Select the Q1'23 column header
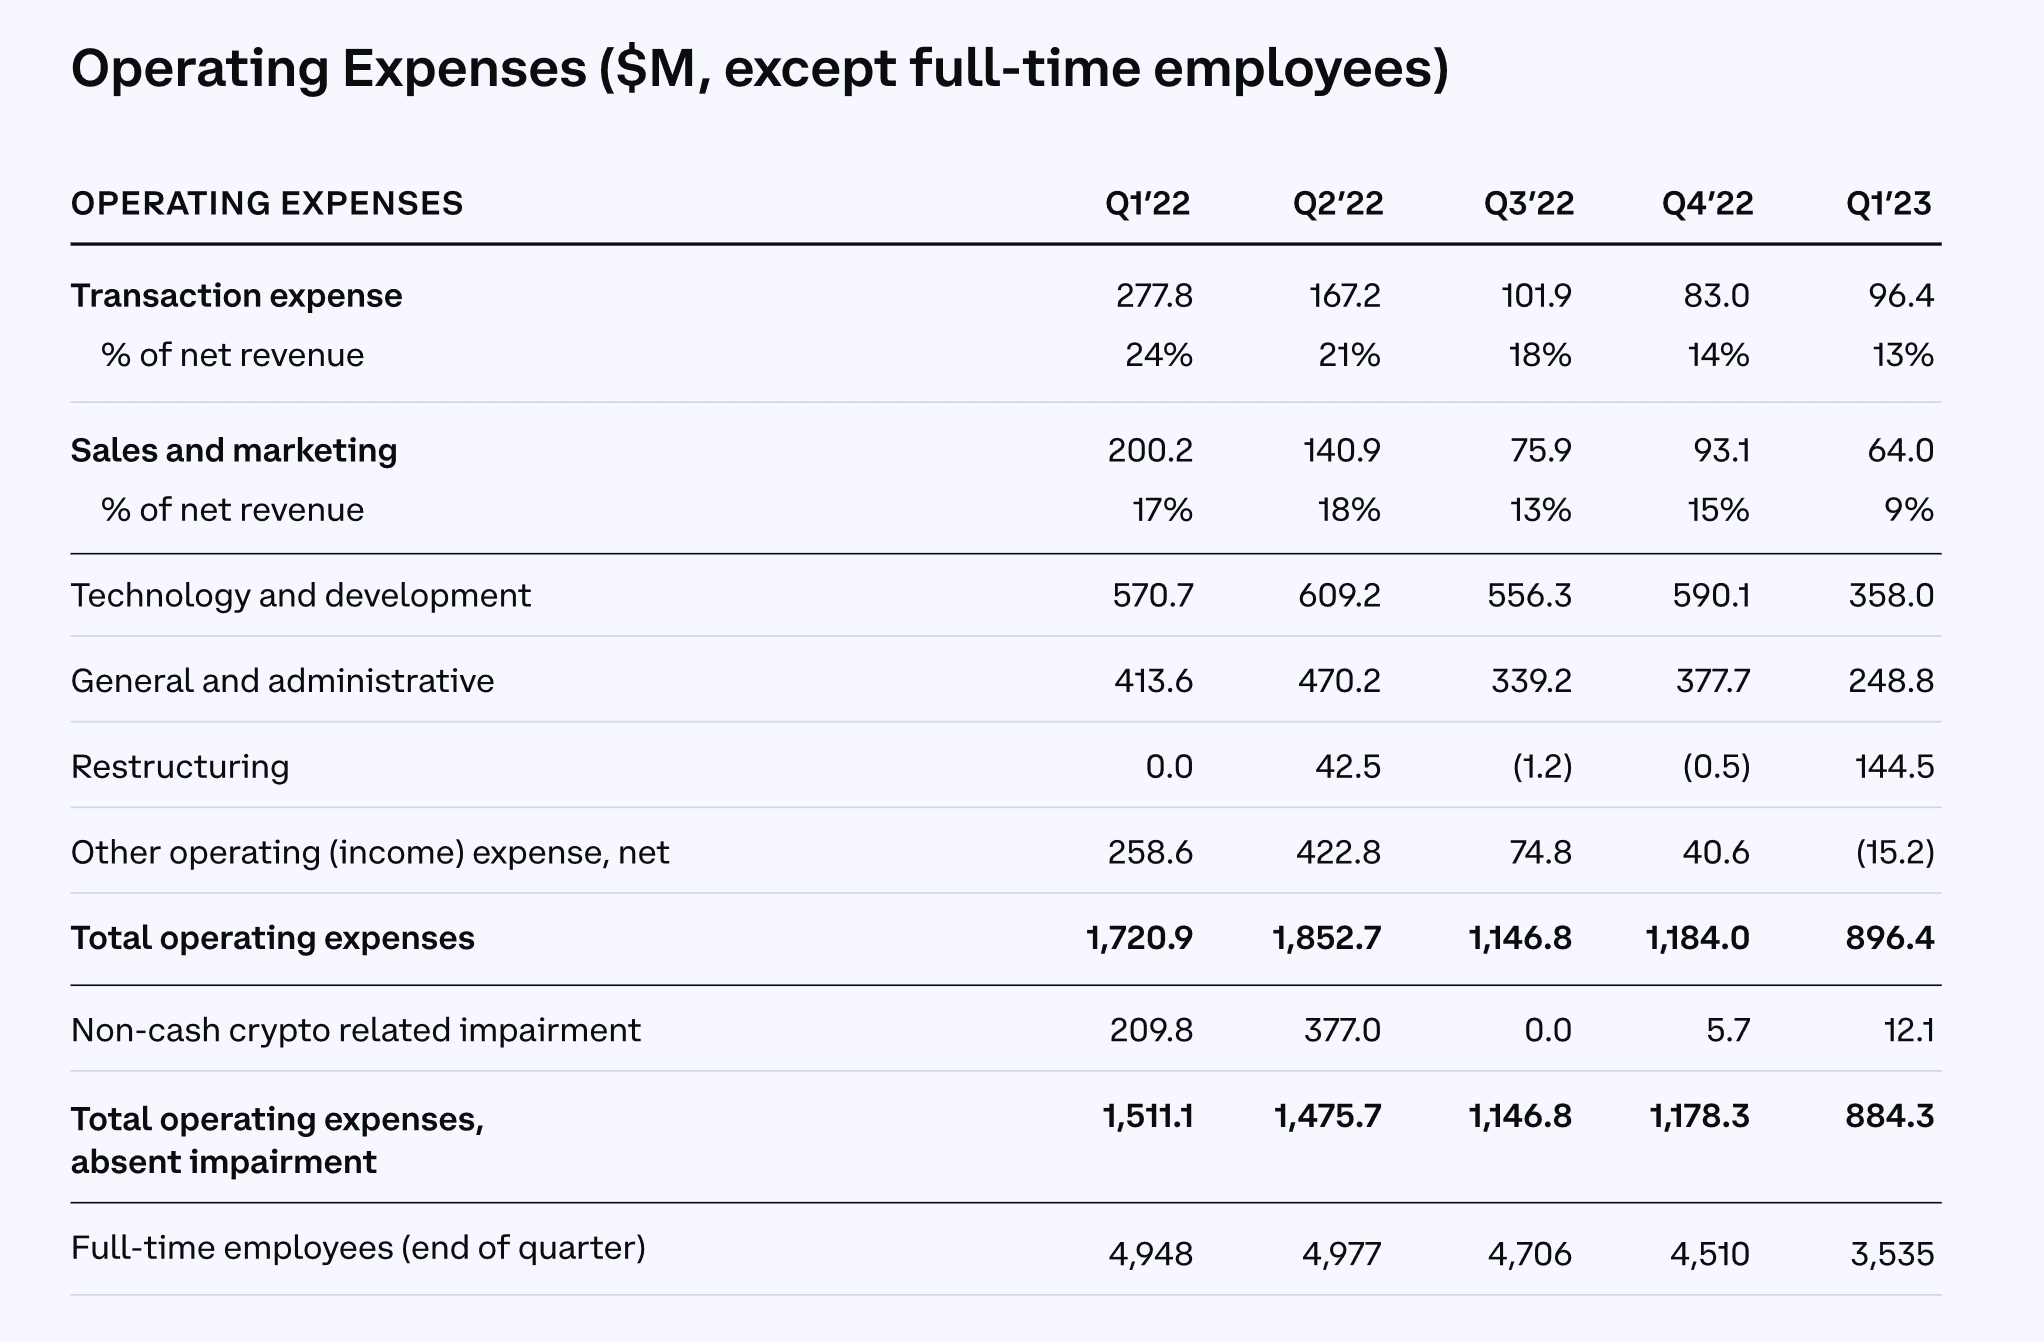Image resolution: width=2044 pixels, height=1342 pixels. click(x=1888, y=204)
